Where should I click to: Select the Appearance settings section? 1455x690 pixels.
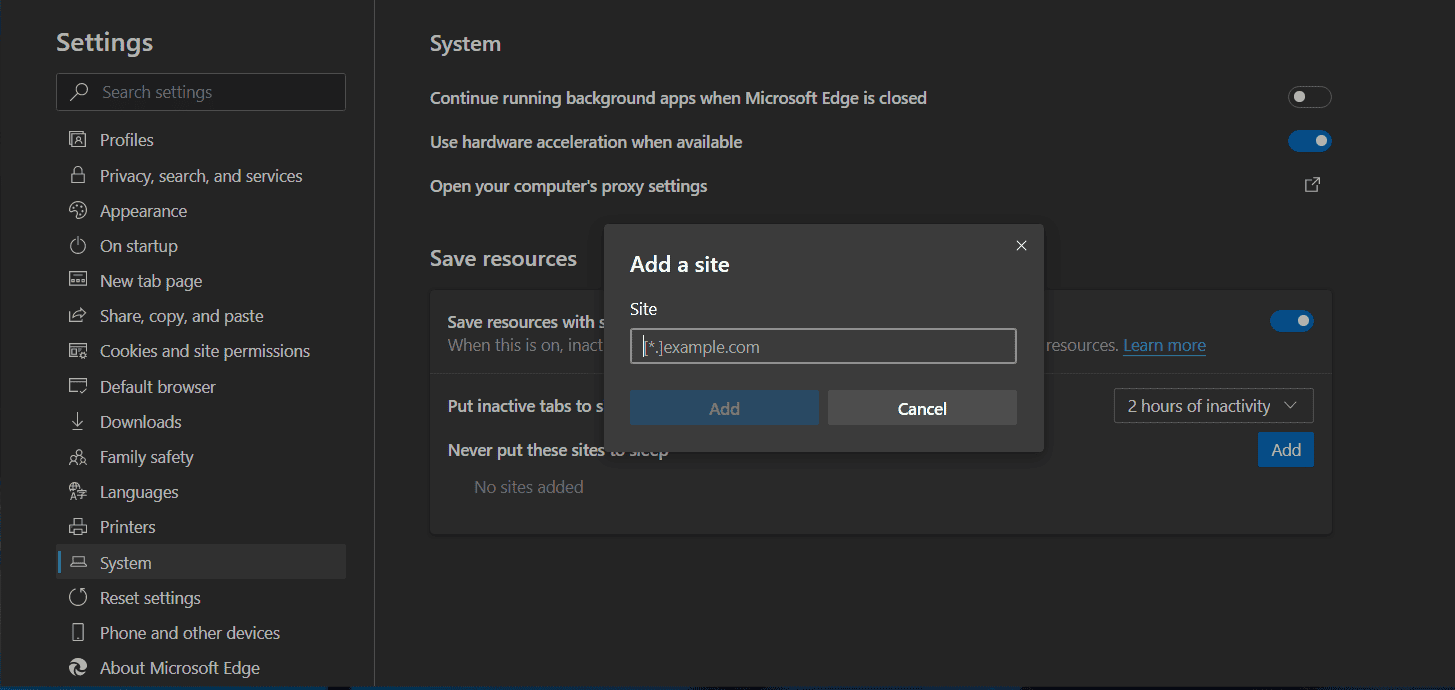click(x=201, y=210)
